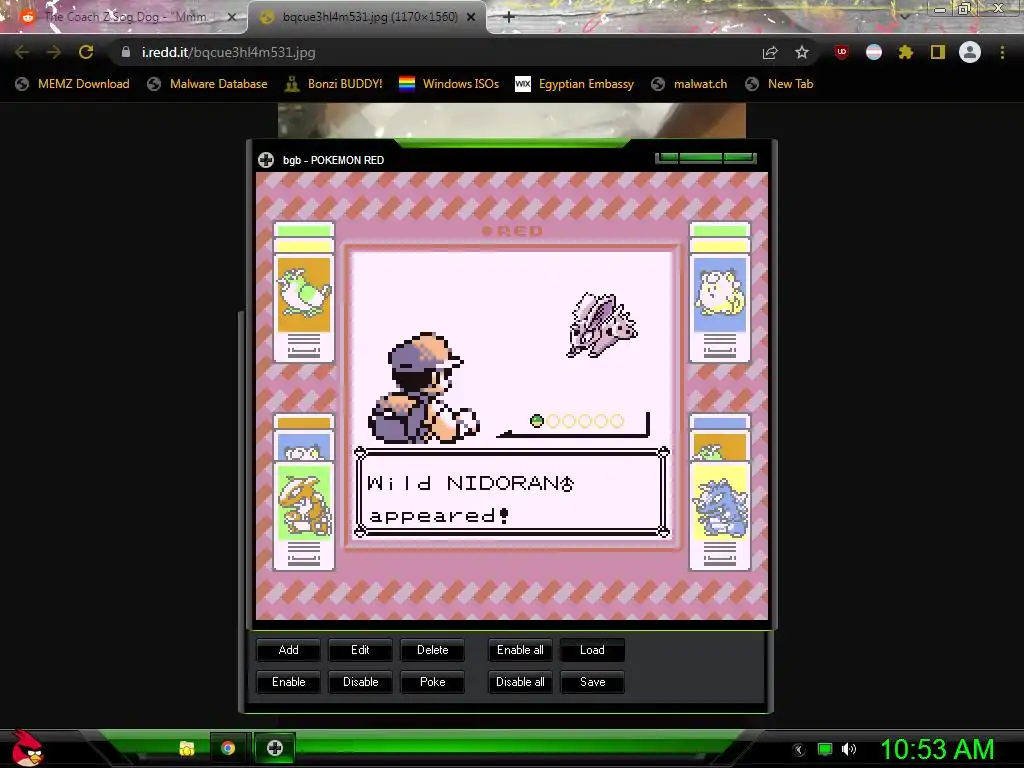Click the Rhydon card in game border

pos(720,515)
